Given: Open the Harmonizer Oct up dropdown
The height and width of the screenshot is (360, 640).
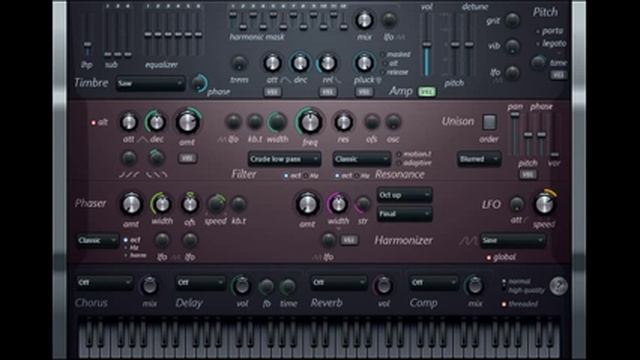Looking at the screenshot, I should (x=404, y=195).
